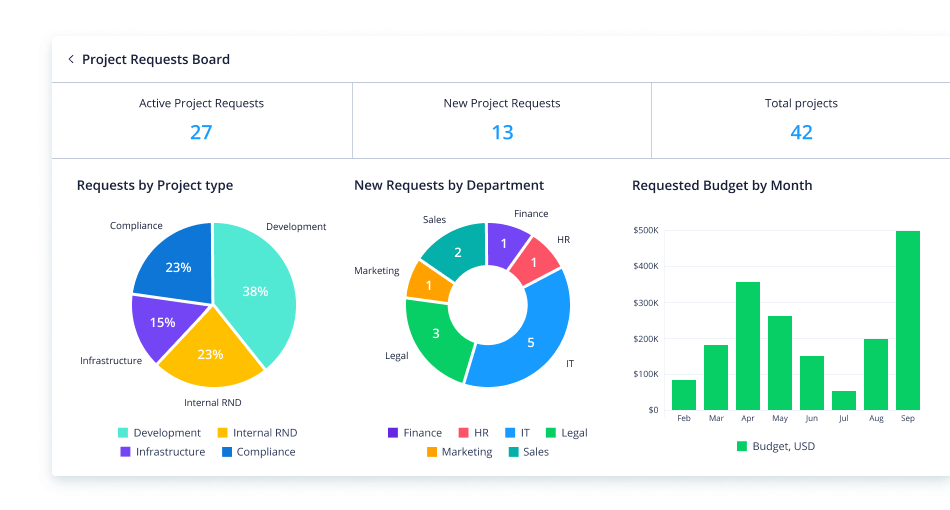Select the Infrastructure 15% pie slice

click(x=161, y=322)
